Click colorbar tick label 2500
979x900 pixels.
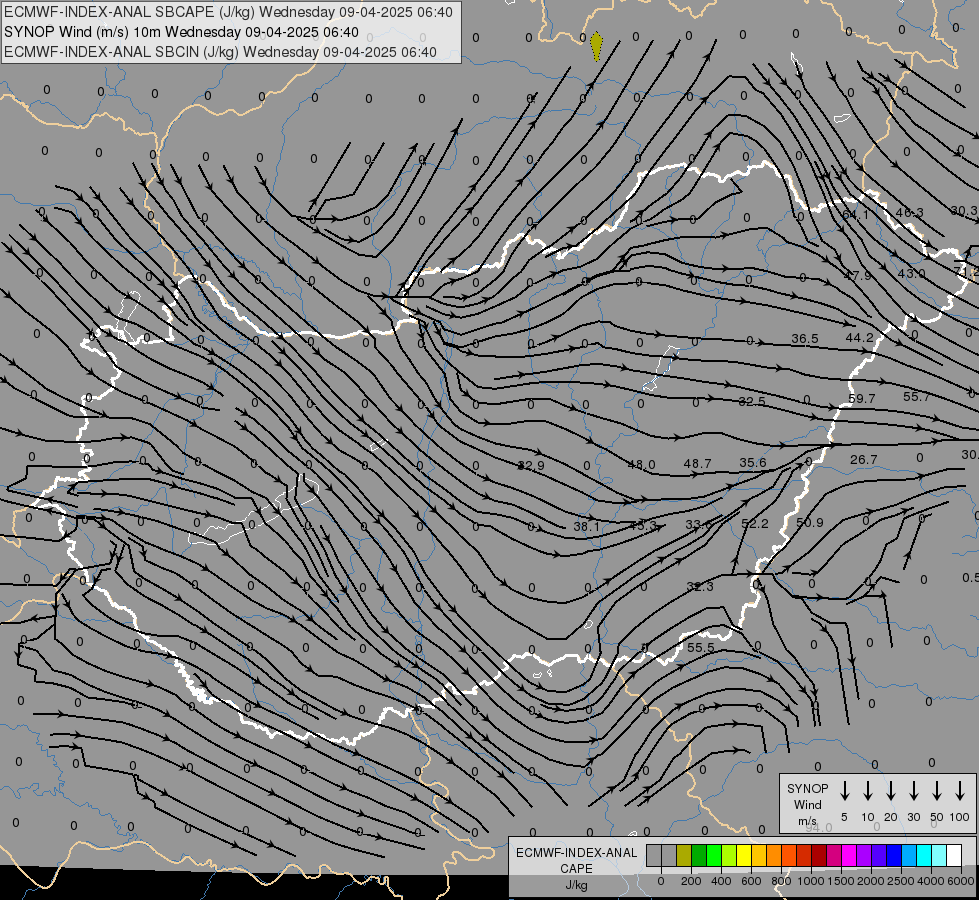(x=901, y=881)
